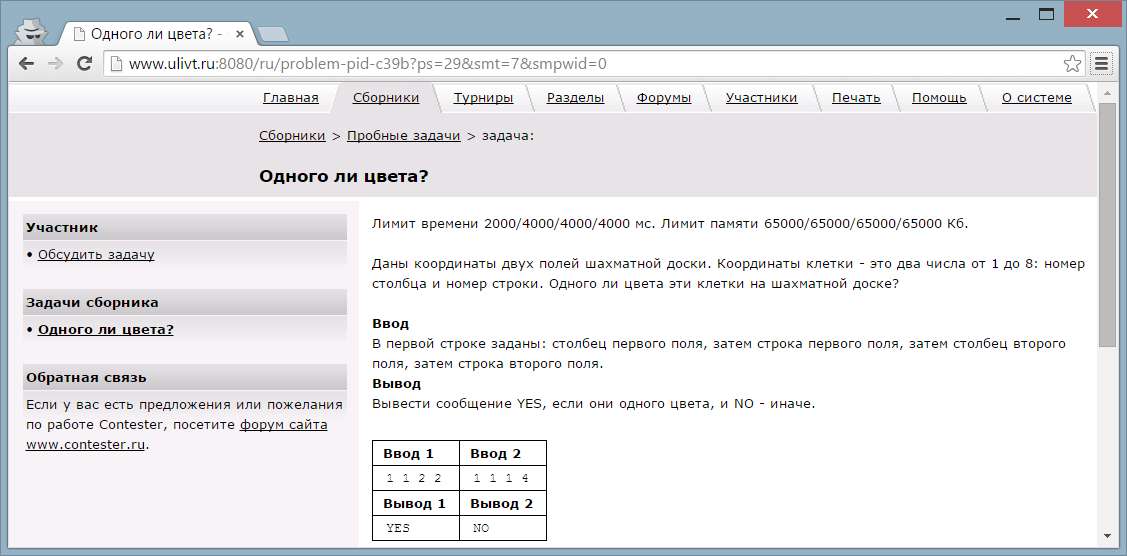Click the 'Вывод 1' table header cell
This screenshot has width=1127, height=556.
[x=415, y=503]
